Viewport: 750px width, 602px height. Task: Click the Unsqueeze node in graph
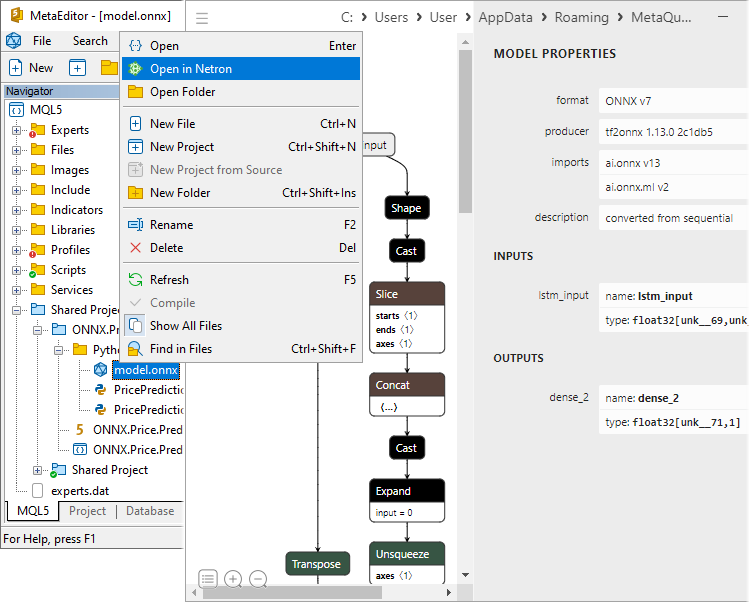pyautogui.click(x=407, y=554)
